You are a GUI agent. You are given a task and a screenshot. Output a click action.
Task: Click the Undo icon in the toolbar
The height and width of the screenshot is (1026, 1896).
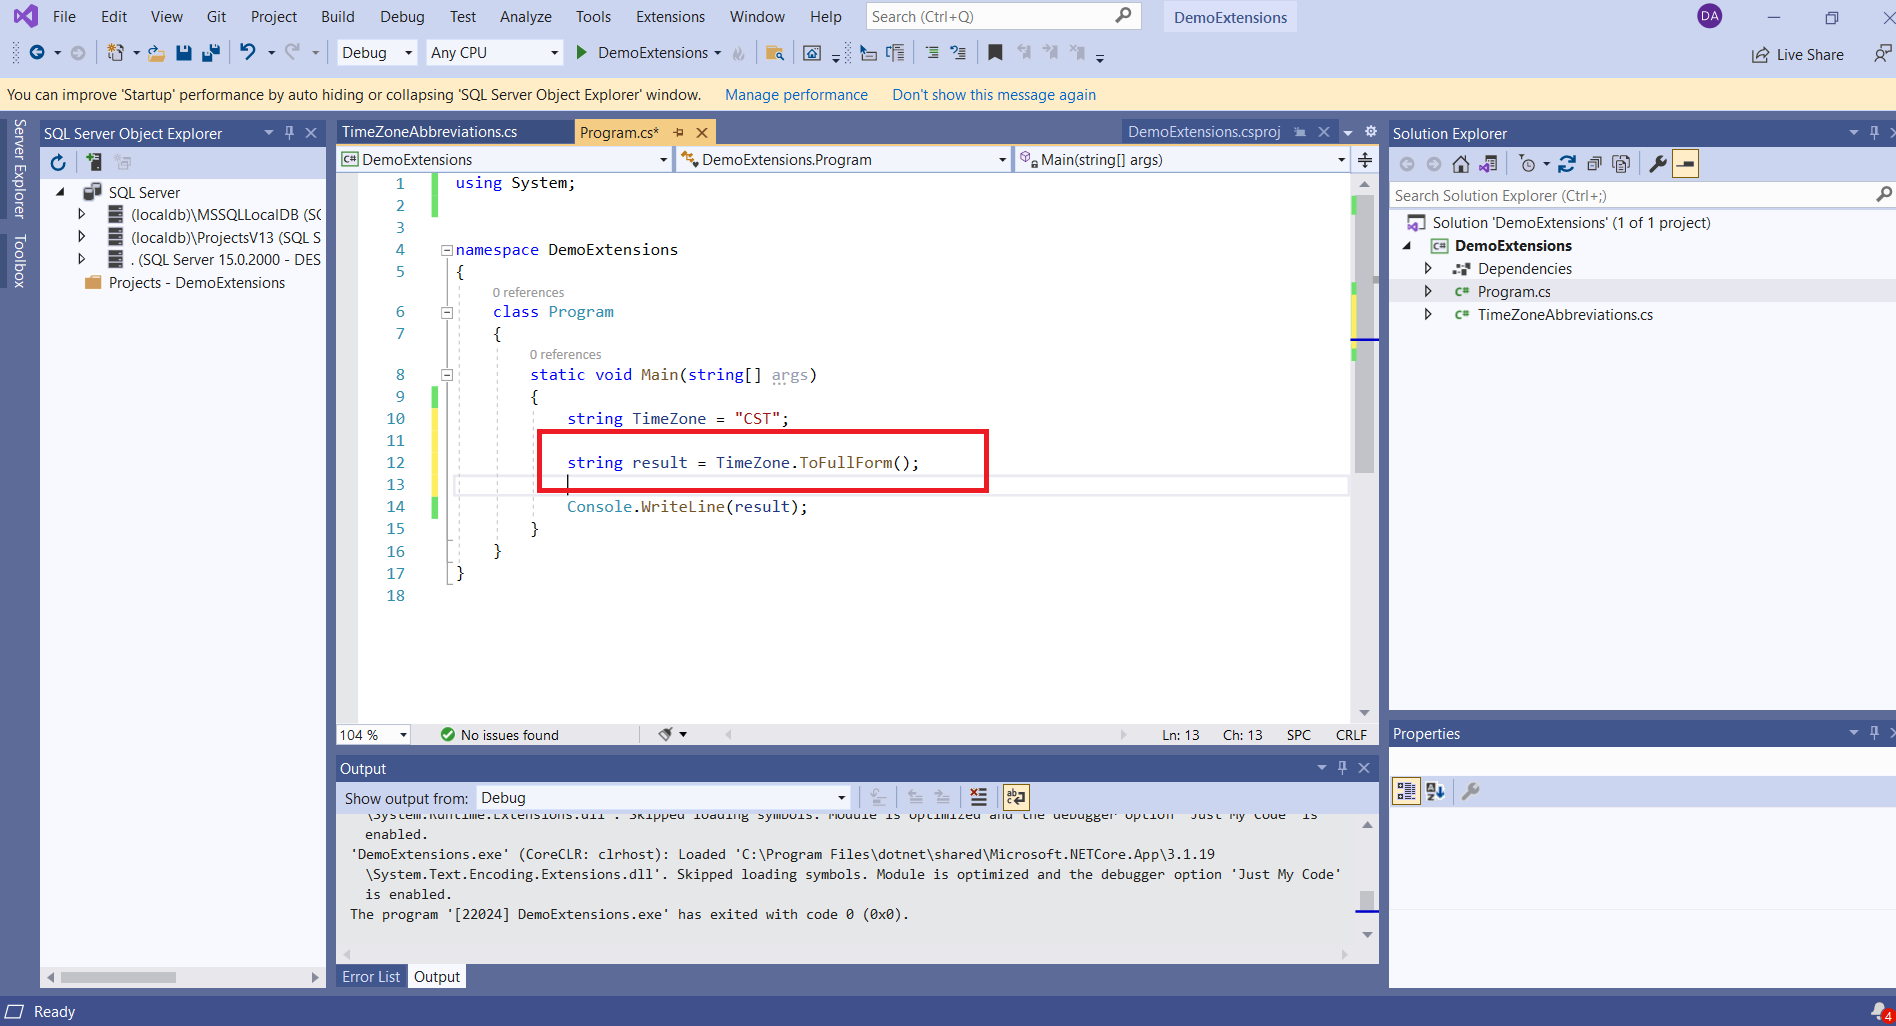pos(249,52)
